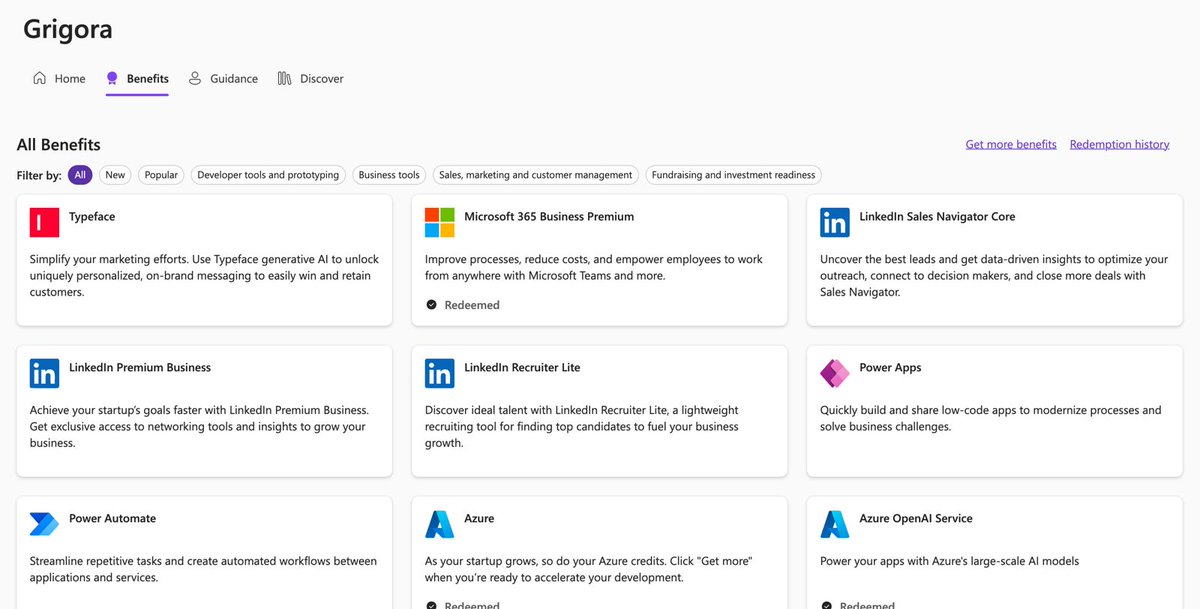Click the All Benefits heading

coord(59,145)
